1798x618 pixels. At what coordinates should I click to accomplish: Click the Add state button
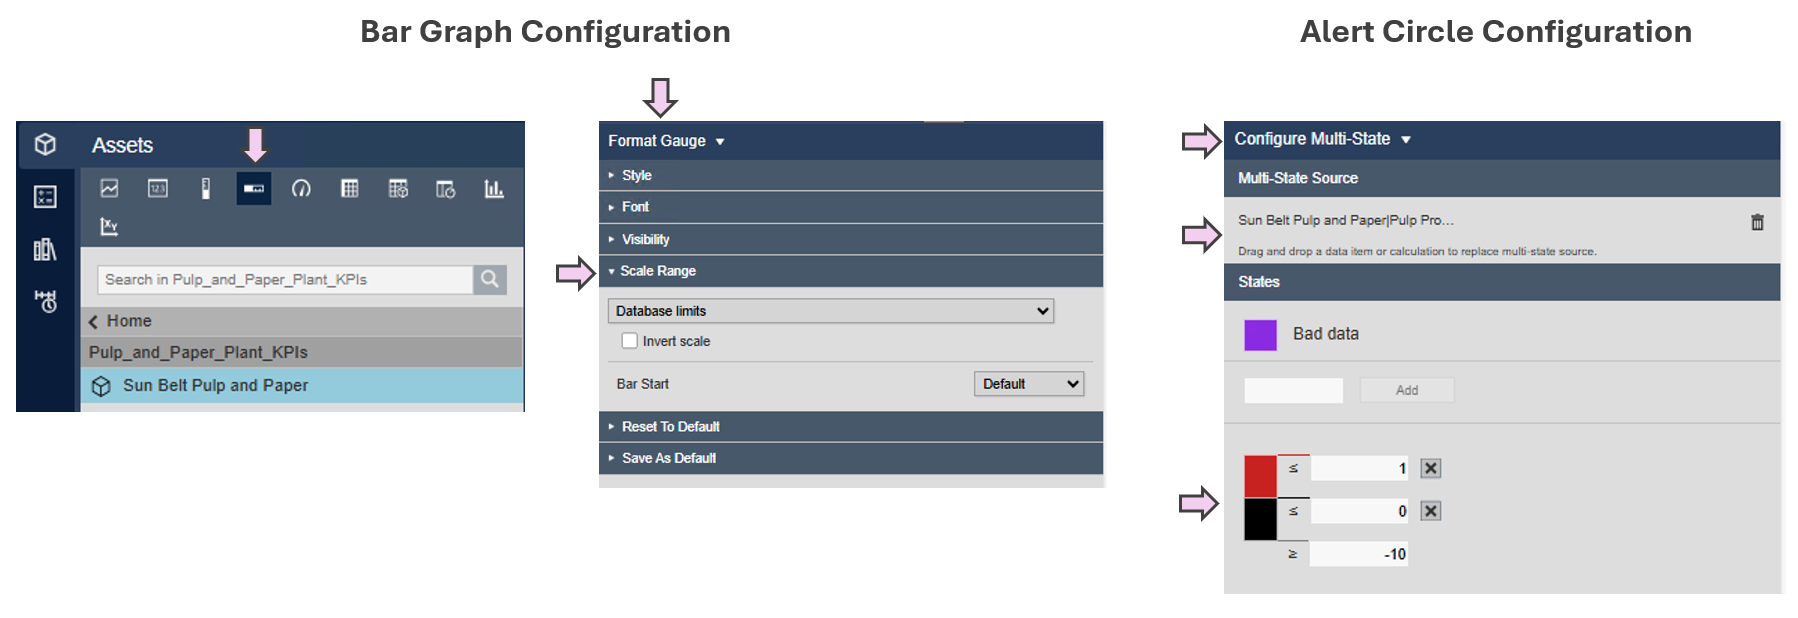tap(1406, 390)
